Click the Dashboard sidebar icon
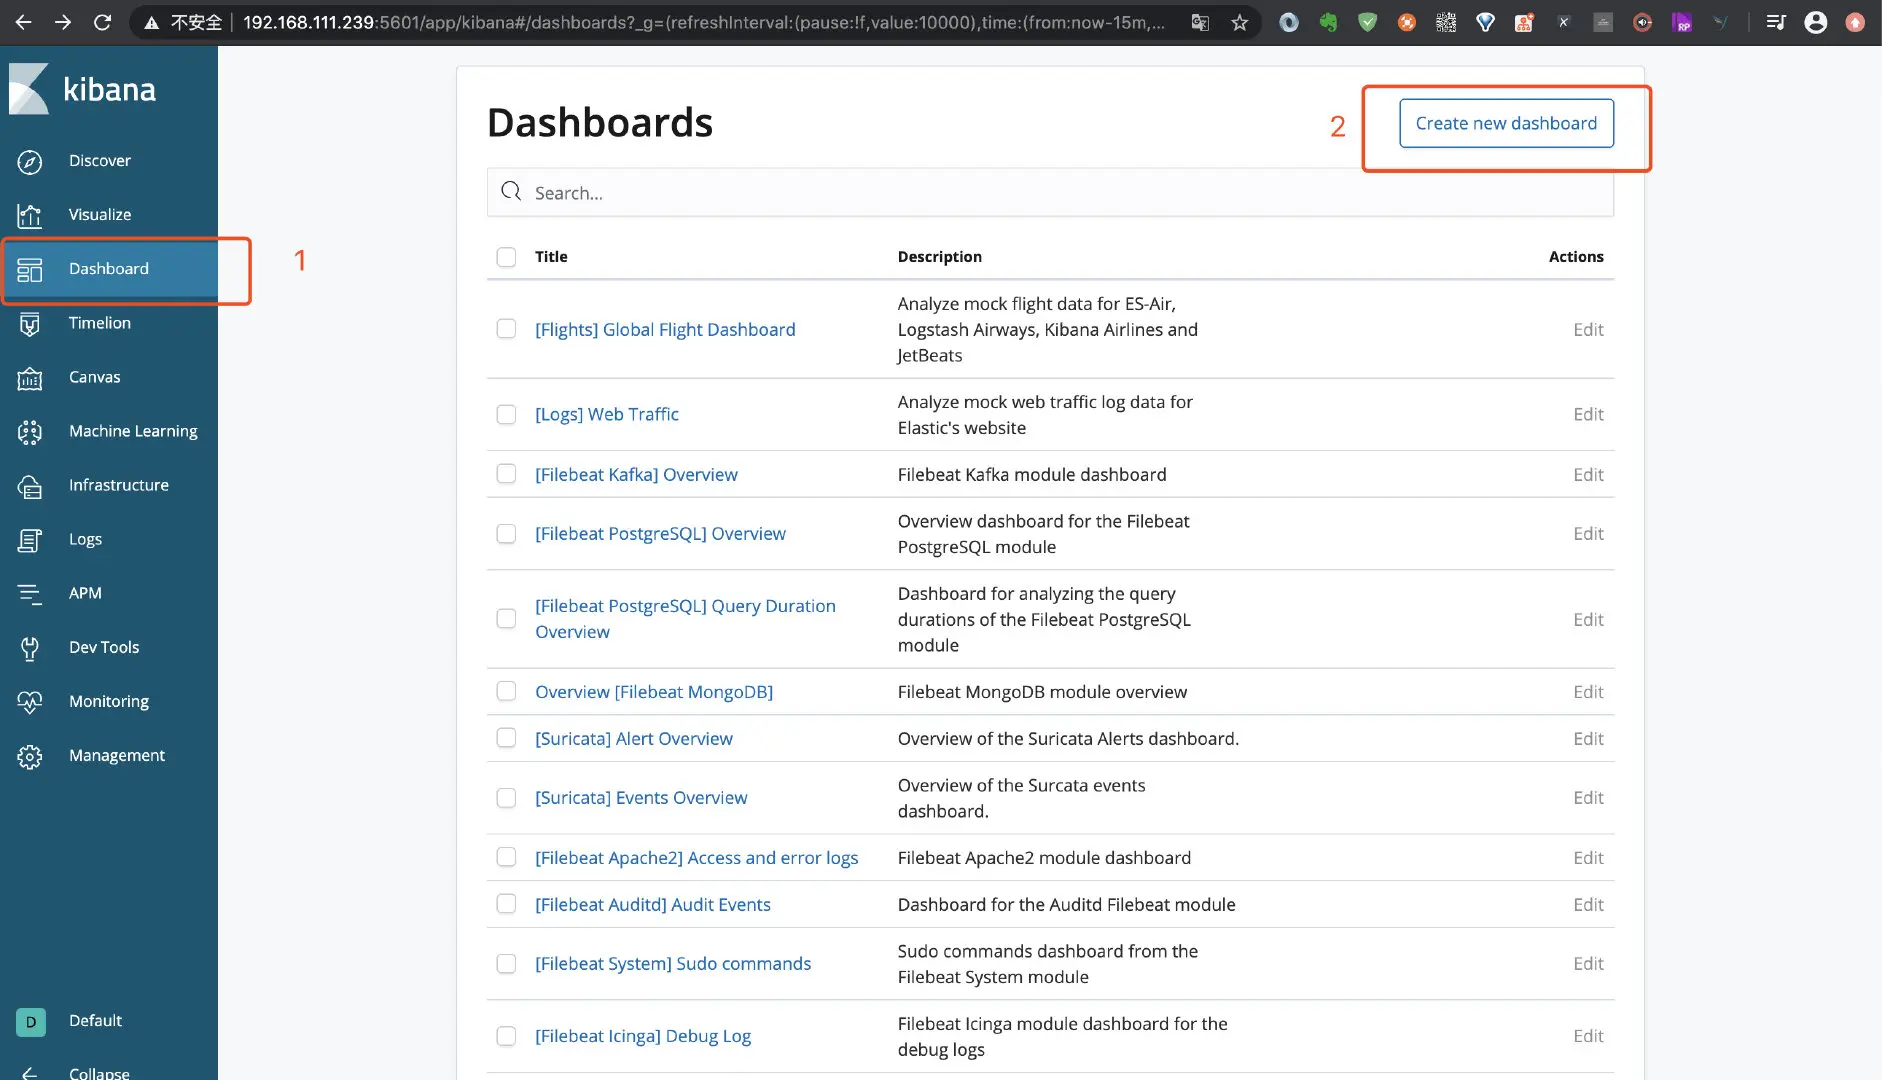The width and height of the screenshot is (1882, 1080). tap(30, 270)
